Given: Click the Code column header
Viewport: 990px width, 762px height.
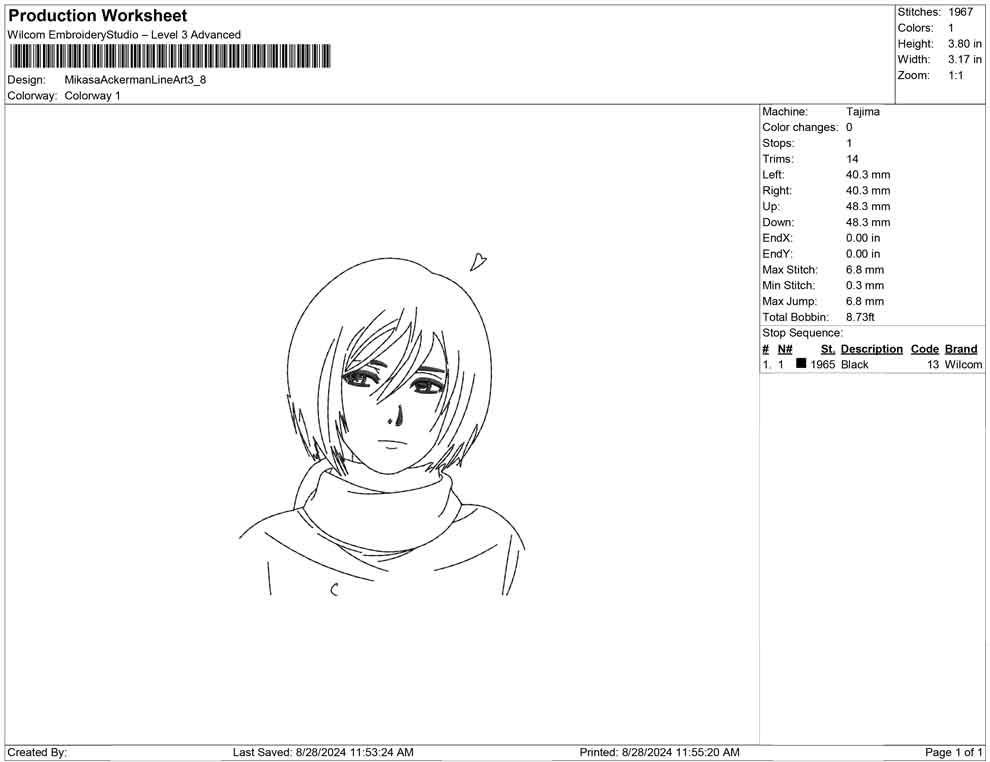Looking at the screenshot, I should pyautogui.click(x=925, y=349).
